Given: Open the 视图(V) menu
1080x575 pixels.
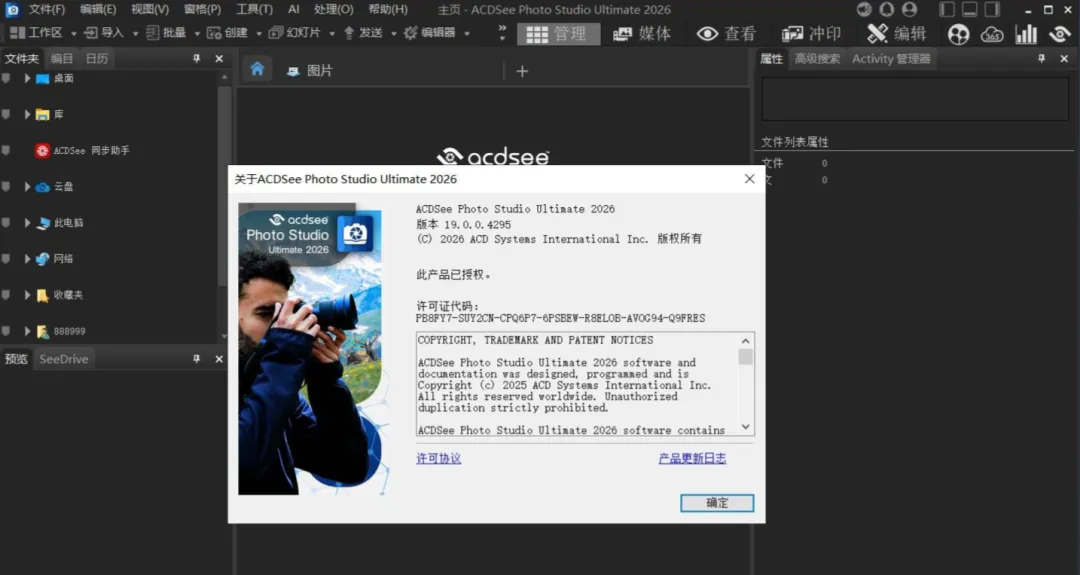Looking at the screenshot, I should (149, 10).
